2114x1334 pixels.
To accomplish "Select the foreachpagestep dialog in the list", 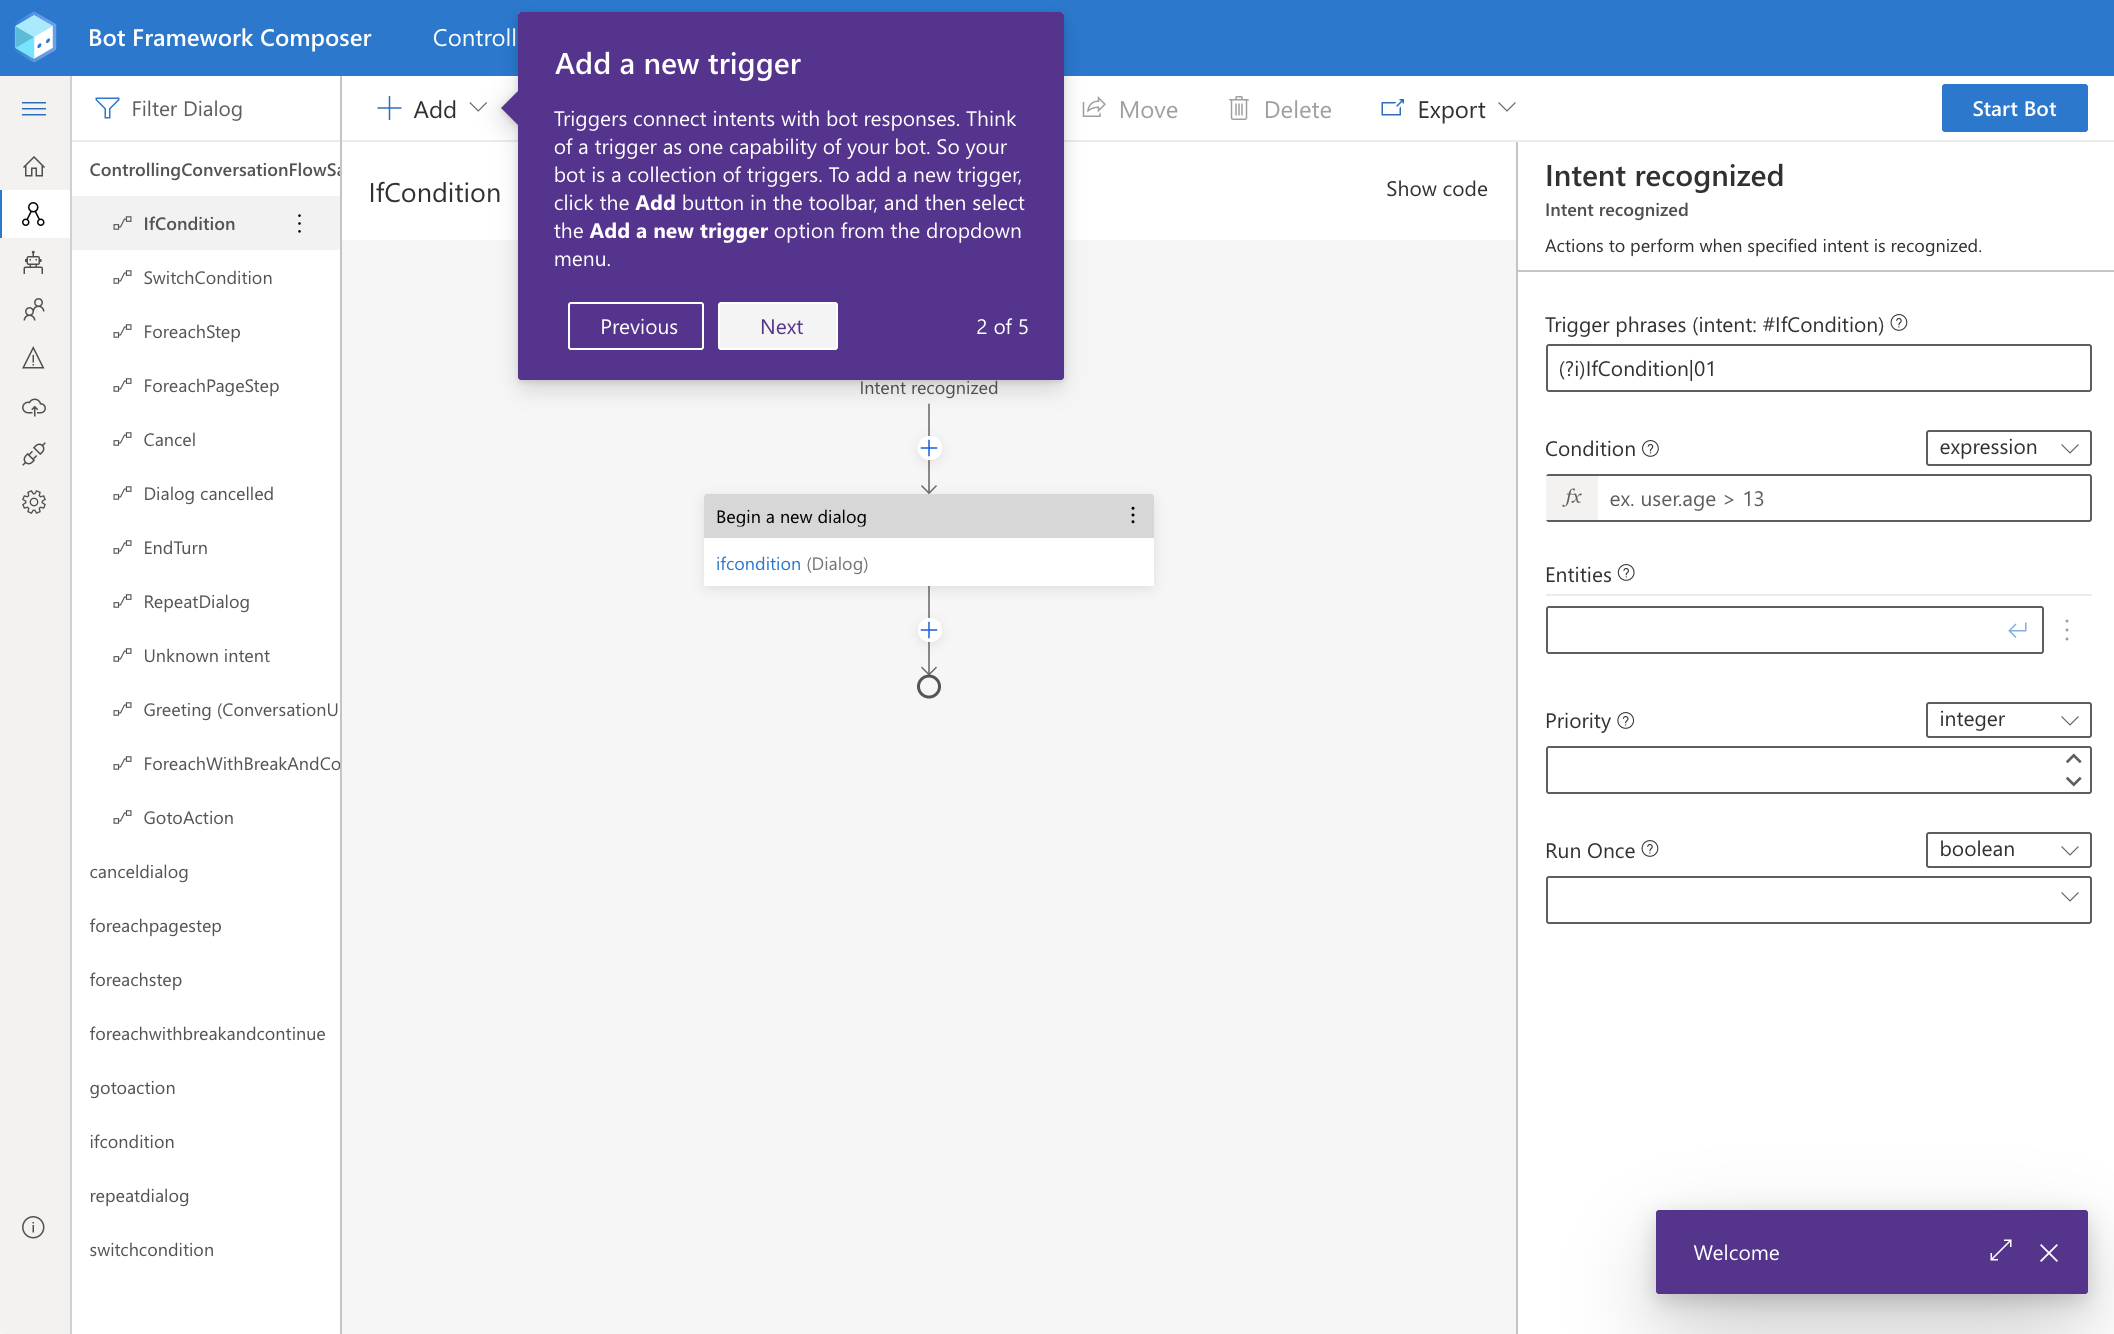I will 155,926.
